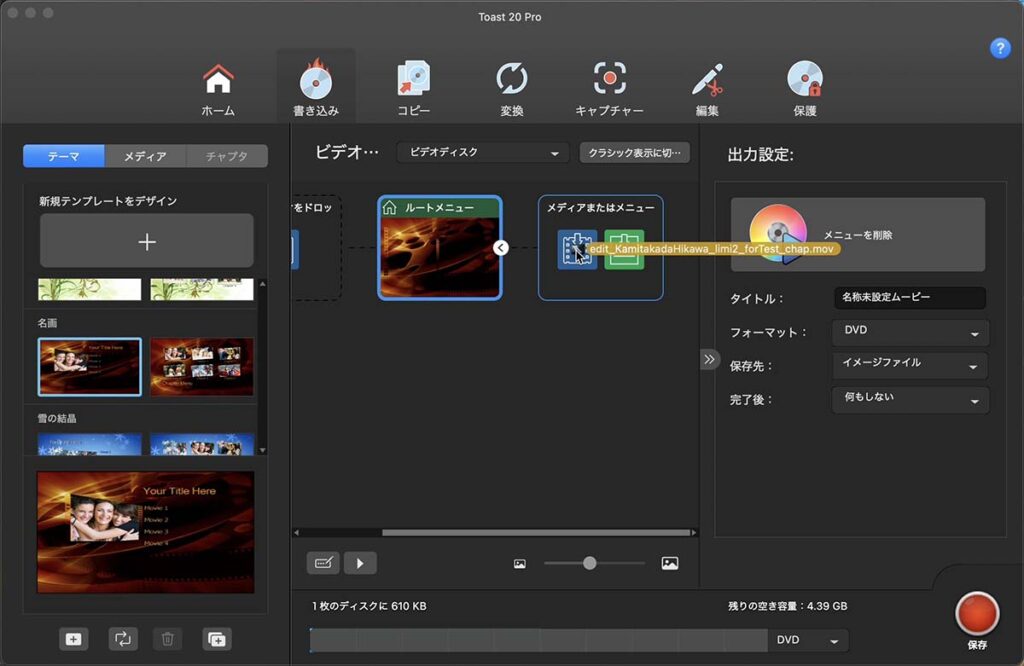The height and width of the screenshot is (666, 1024).
Task: Select the コピー (Copy) disc icon
Action: [413, 81]
